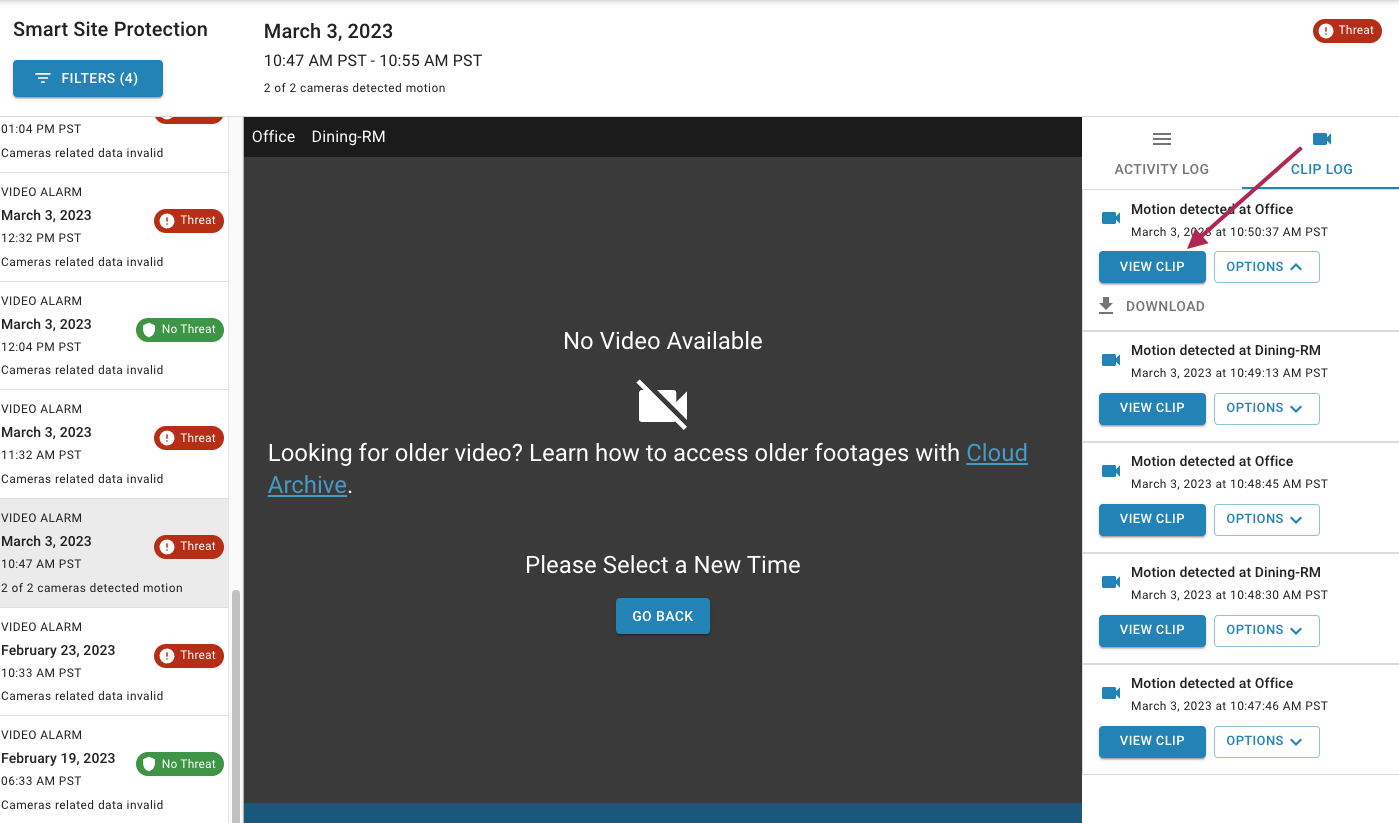
Task: Open the Filters (4) button
Action: (x=88, y=78)
